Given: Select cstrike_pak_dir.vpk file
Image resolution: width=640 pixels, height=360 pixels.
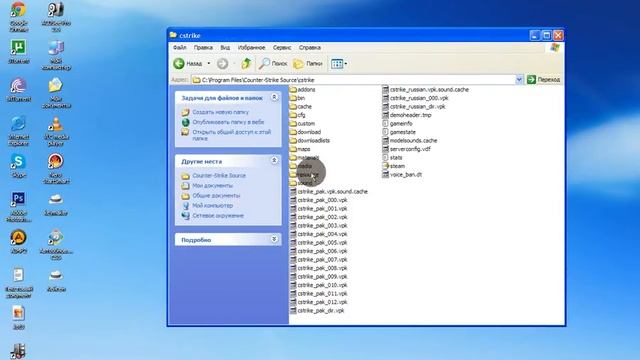Looking at the screenshot, I should (317, 311).
